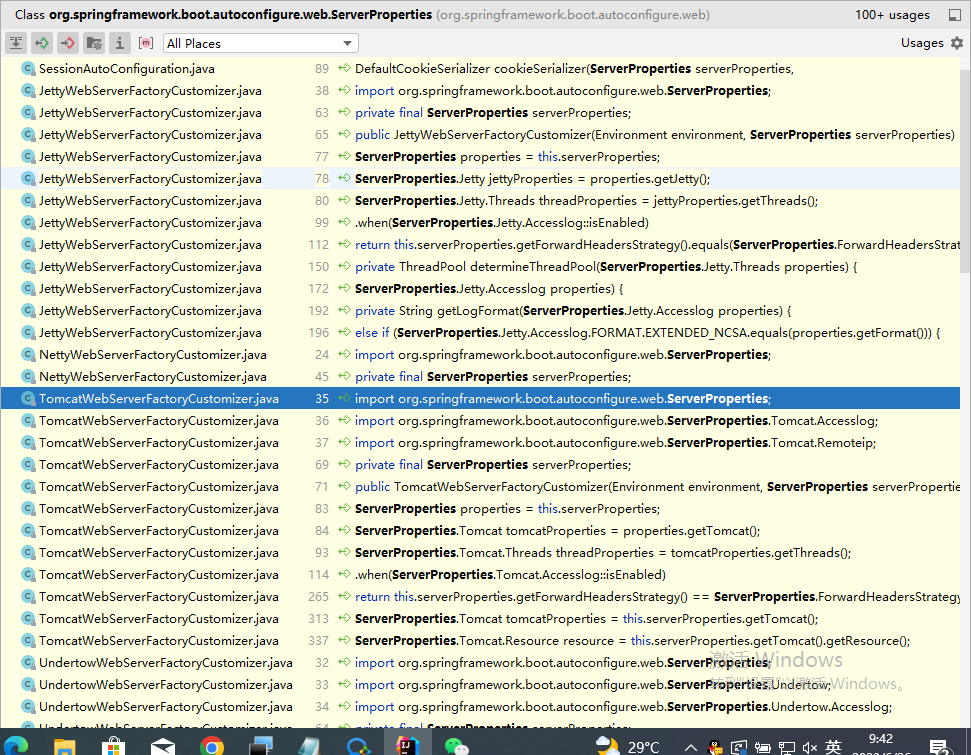Toggle the green-arrow read access filter
The width and height of the screenshot is (971, 755).
(x=41, y=43)
